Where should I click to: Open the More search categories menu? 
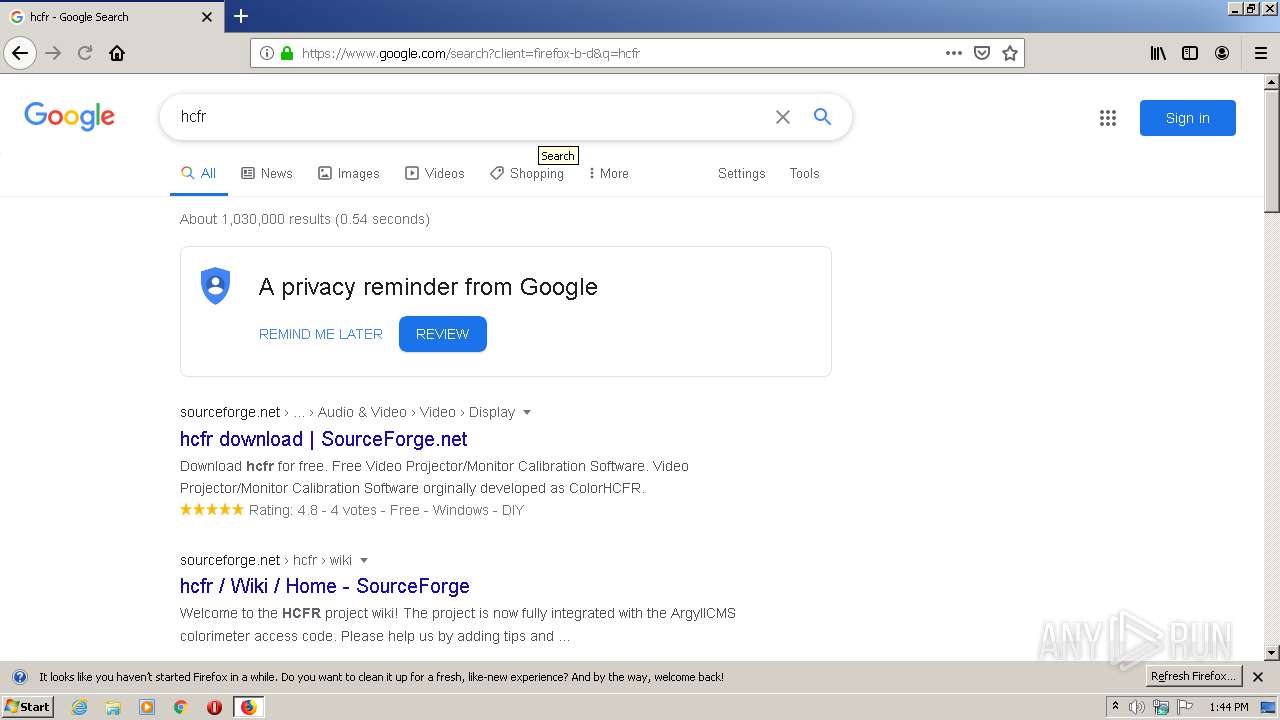click(x=609, y=173)
